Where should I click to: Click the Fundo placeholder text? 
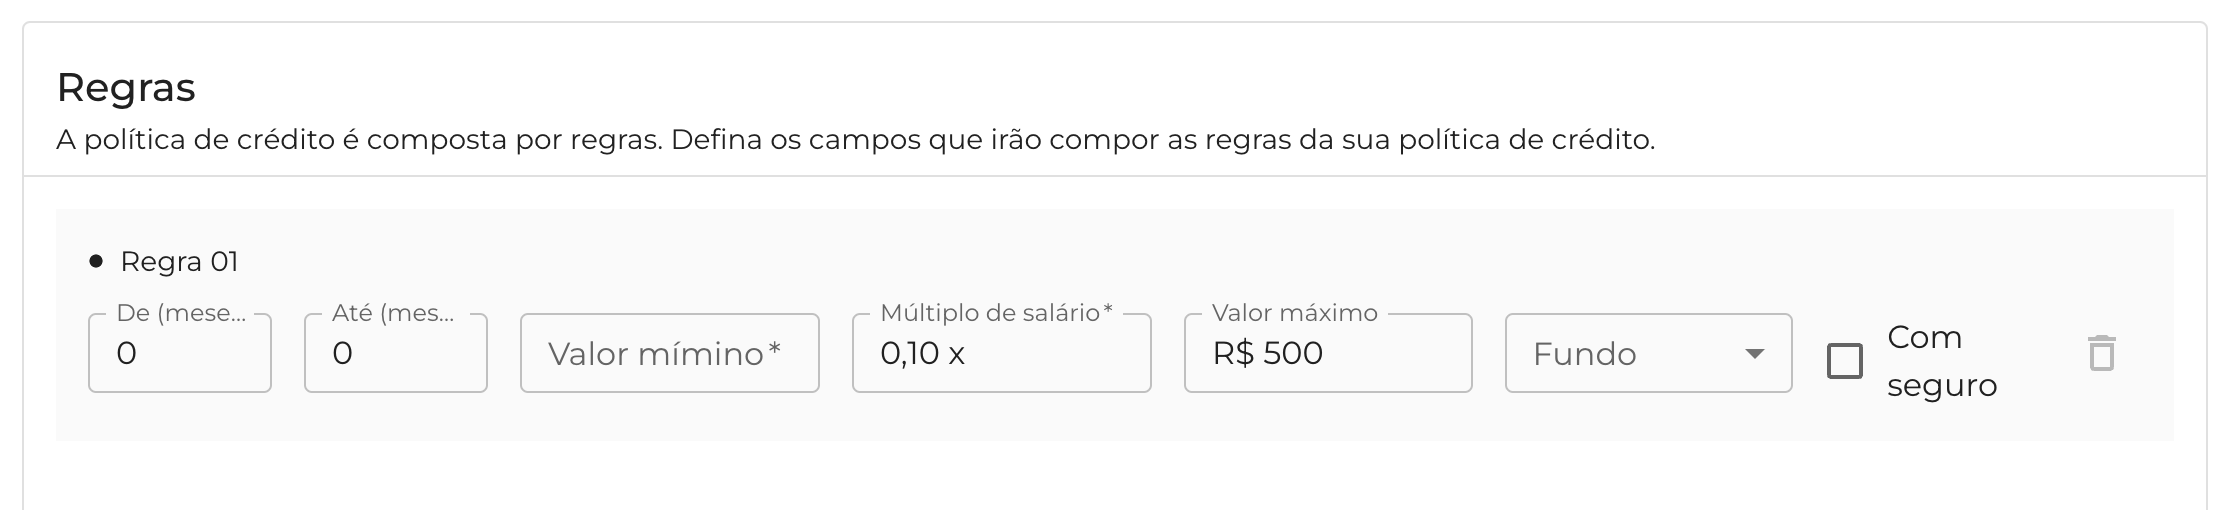click(x=1584, y=354)
